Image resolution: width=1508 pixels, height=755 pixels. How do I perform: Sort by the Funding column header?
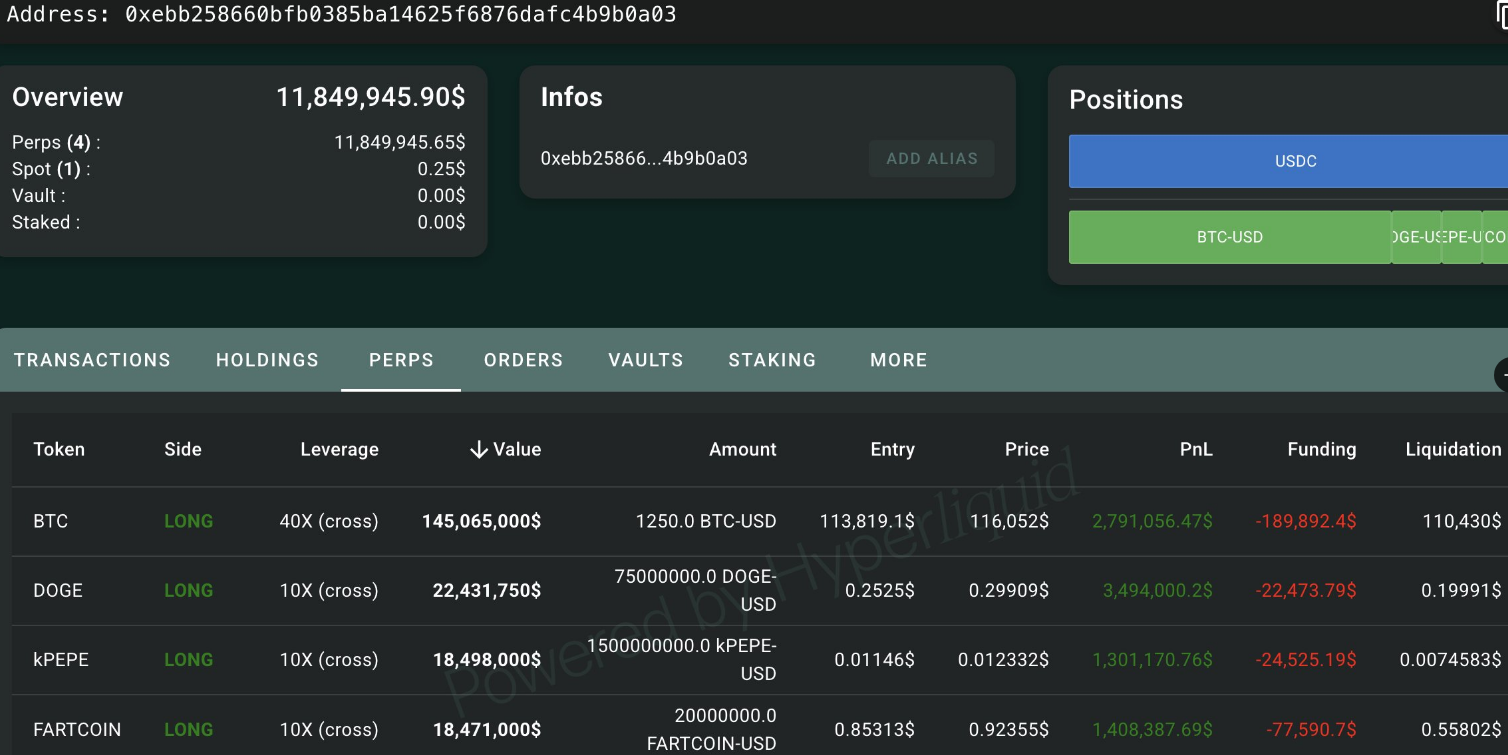click(1321, 450)
